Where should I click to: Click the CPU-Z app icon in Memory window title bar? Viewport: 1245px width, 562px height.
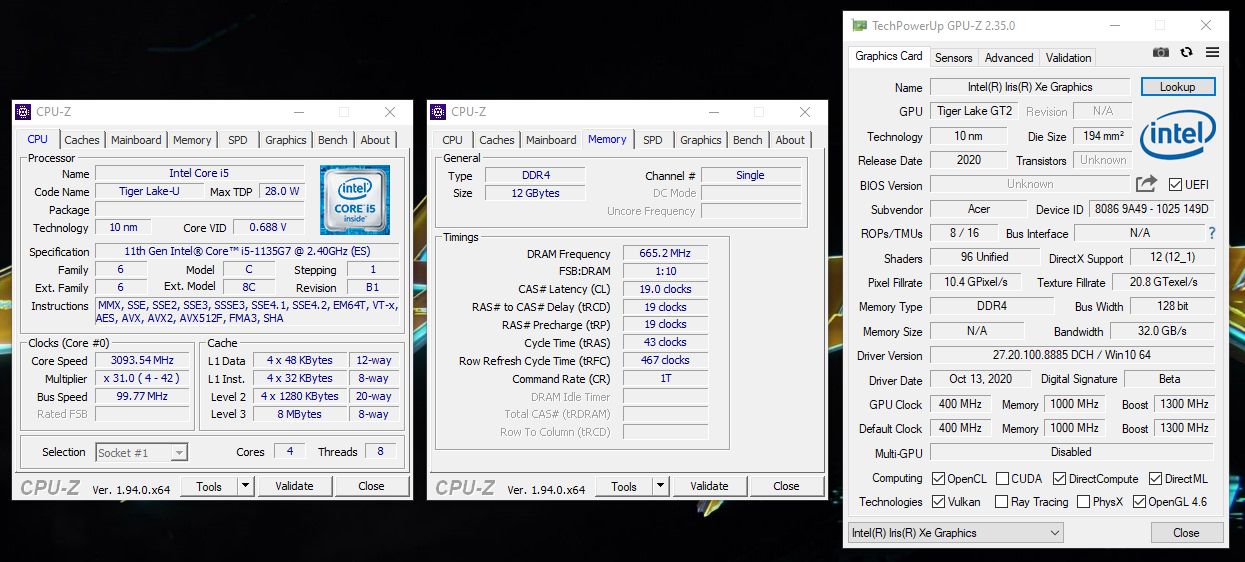(438, 112)
